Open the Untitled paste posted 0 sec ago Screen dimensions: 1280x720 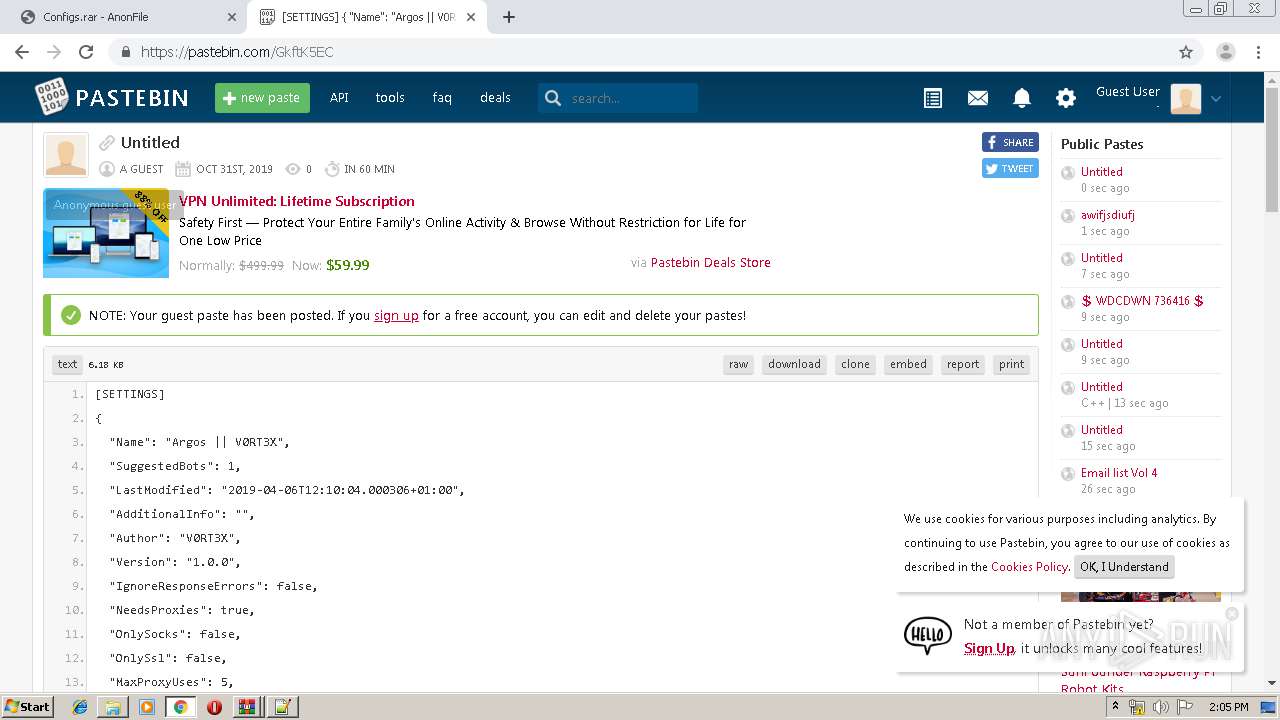pos(1101,172)
